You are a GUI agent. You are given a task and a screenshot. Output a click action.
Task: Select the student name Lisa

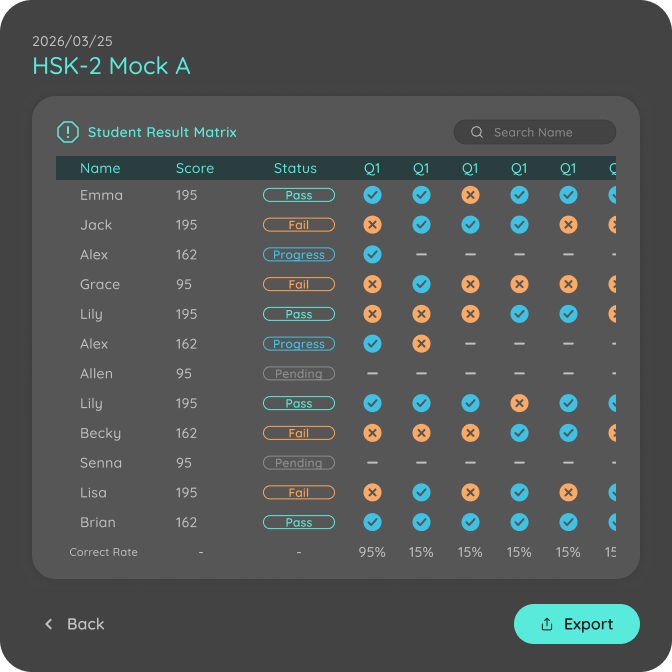[x=93, y=492]
